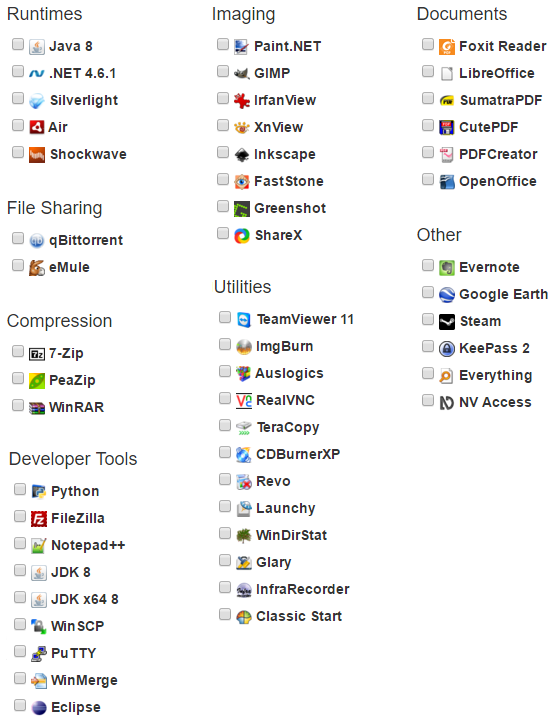Click the Google Earth globe icon

coord(446,294)
